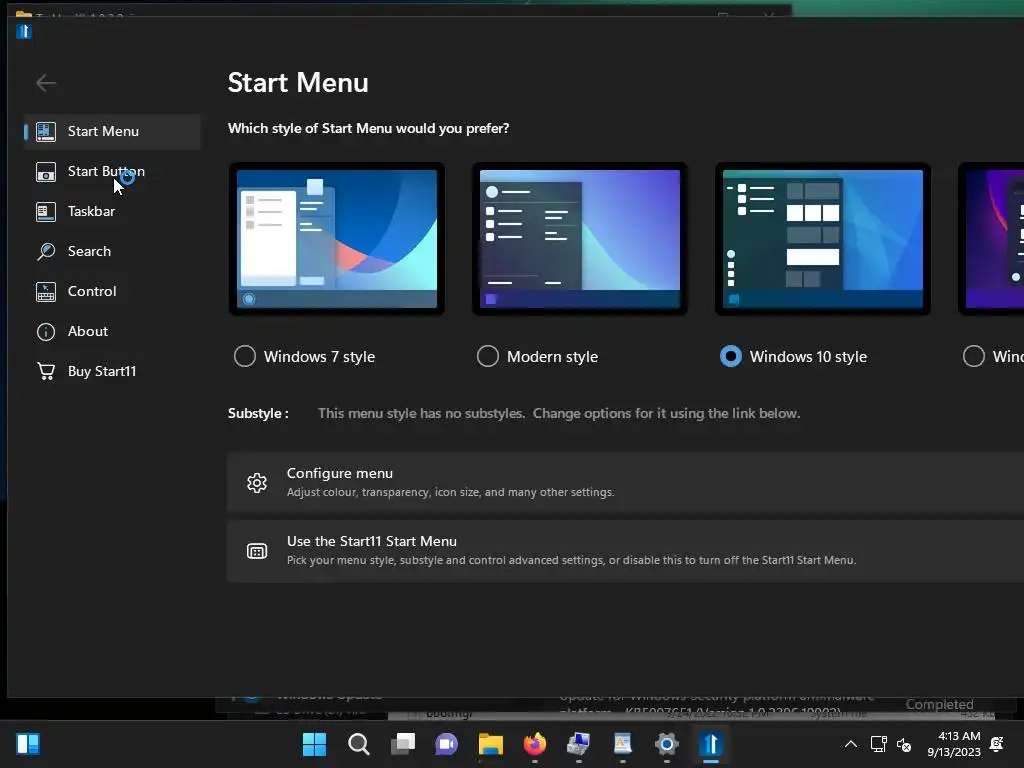Open the Start Button sidebar section
The width and height of the screenshot is (1024, 768).
point(112,171)
